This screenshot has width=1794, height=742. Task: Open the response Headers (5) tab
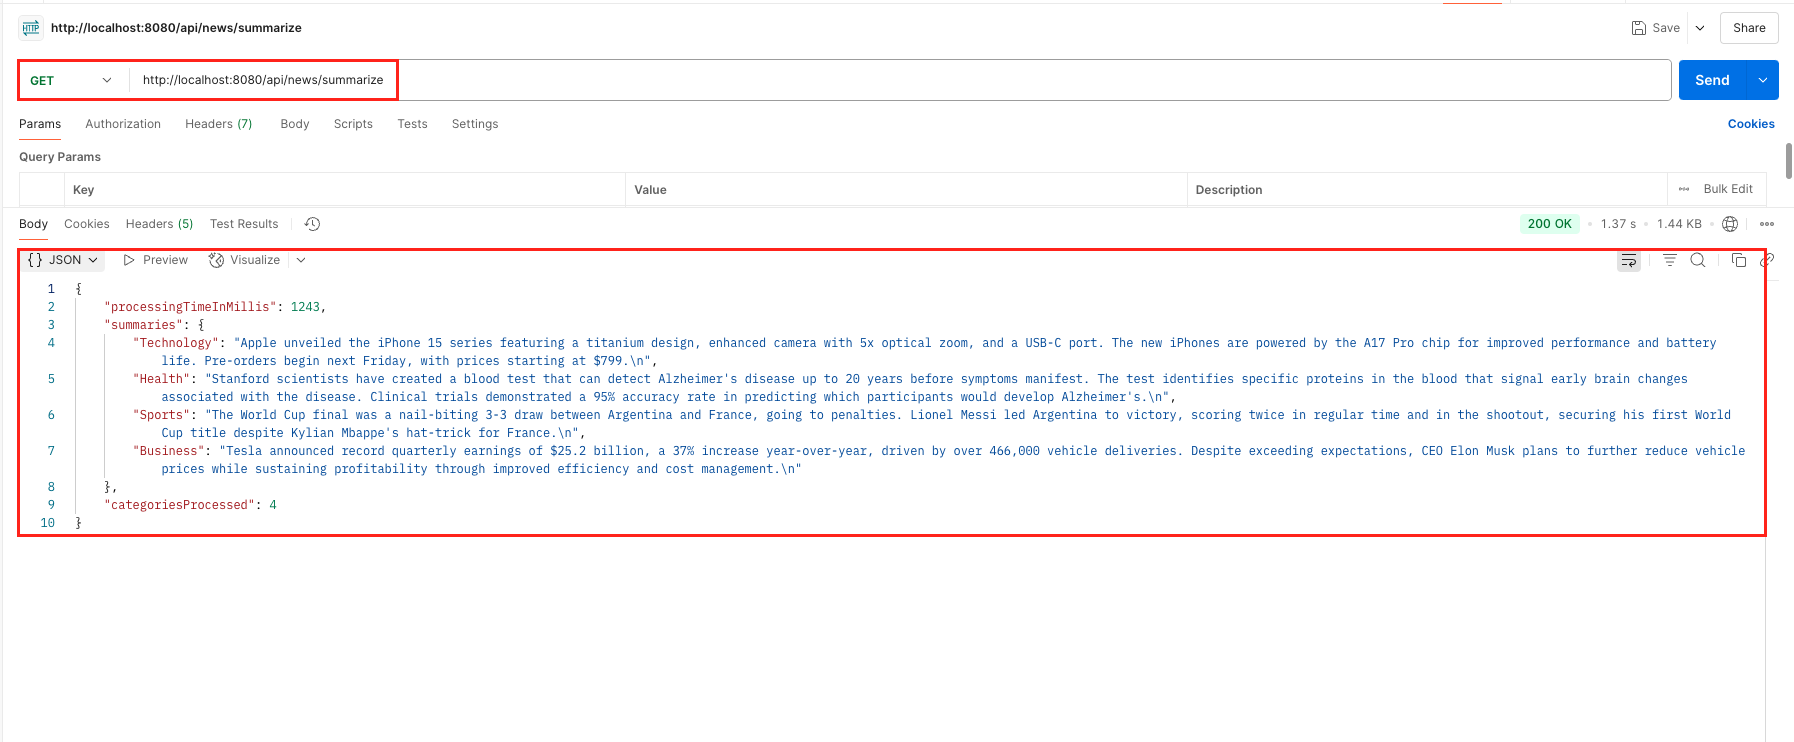point(159,224)
